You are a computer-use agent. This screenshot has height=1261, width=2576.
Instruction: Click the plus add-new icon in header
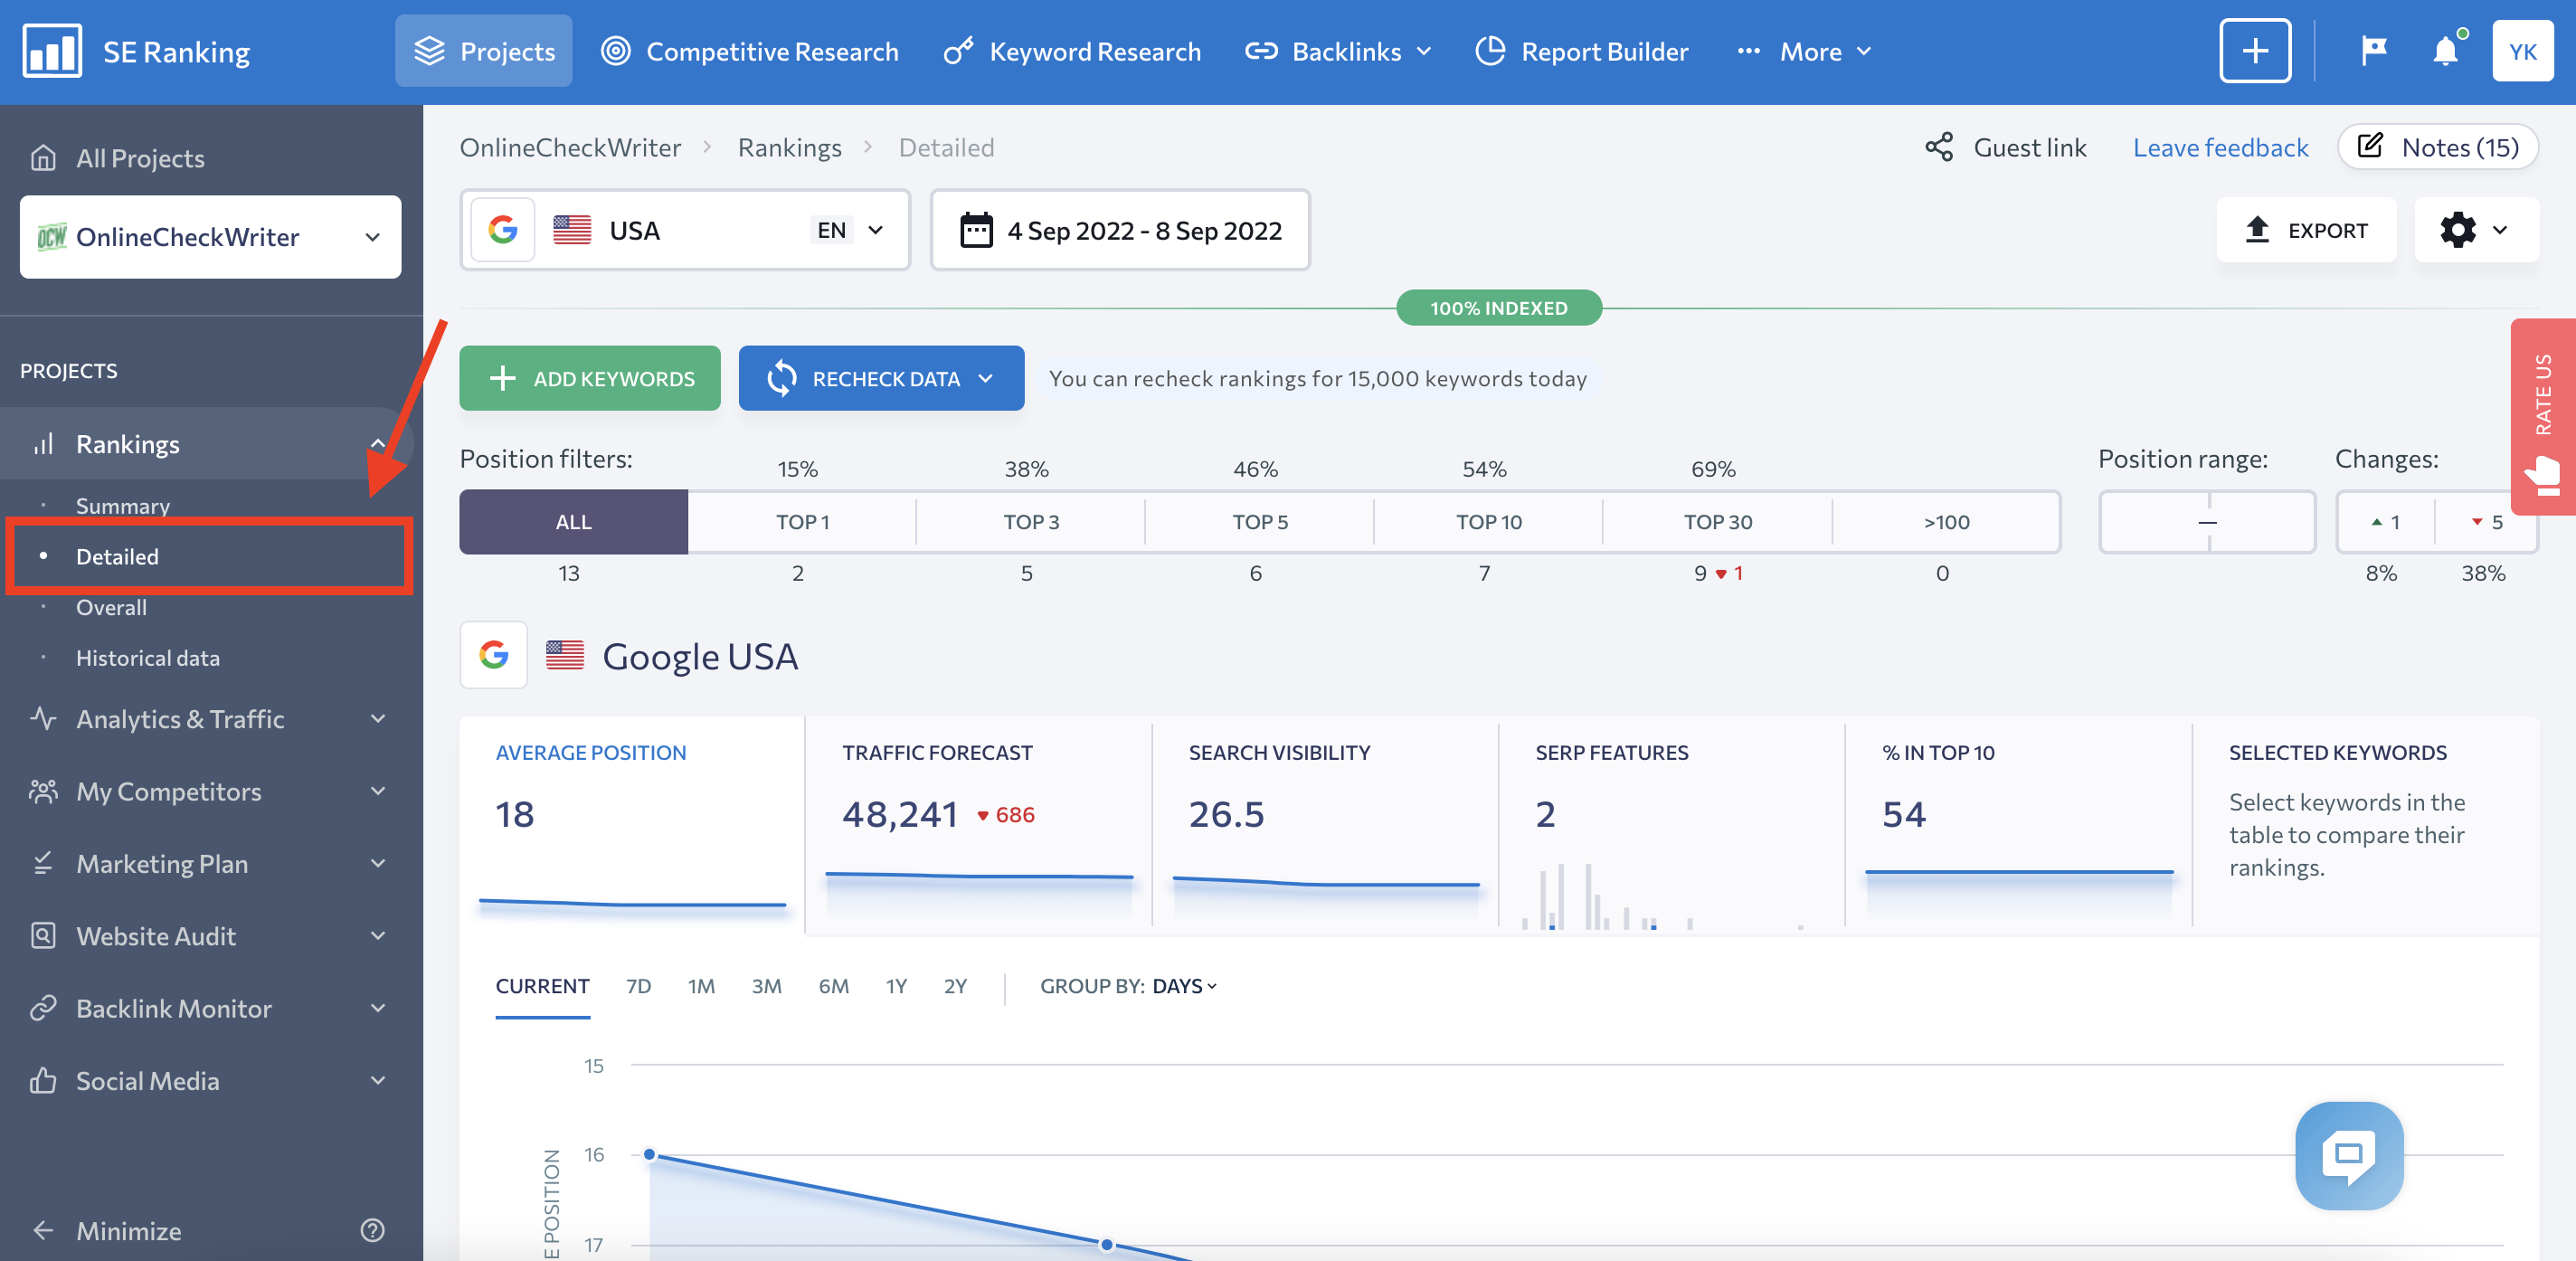tap(2255, 51)
